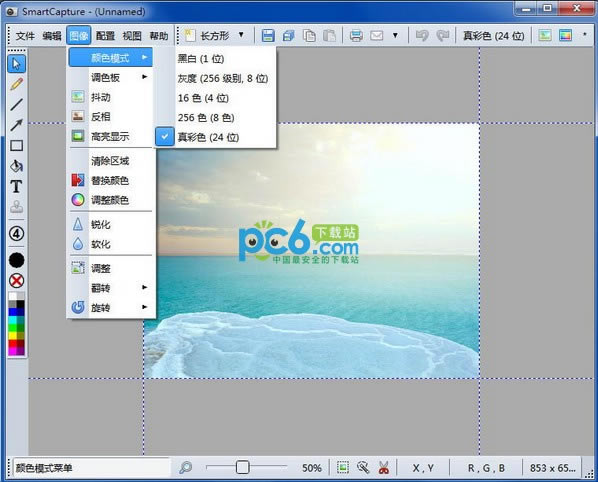Choose 清除区域 menu entry

[x=111, y=161]
